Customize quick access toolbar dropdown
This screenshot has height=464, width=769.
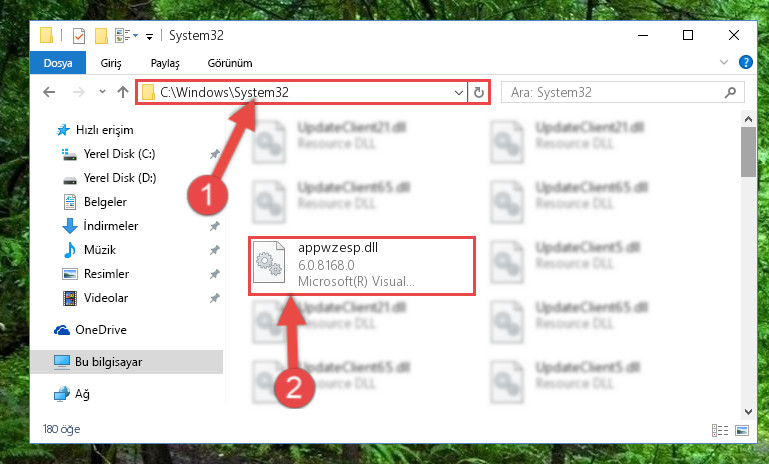click(149, 36)
